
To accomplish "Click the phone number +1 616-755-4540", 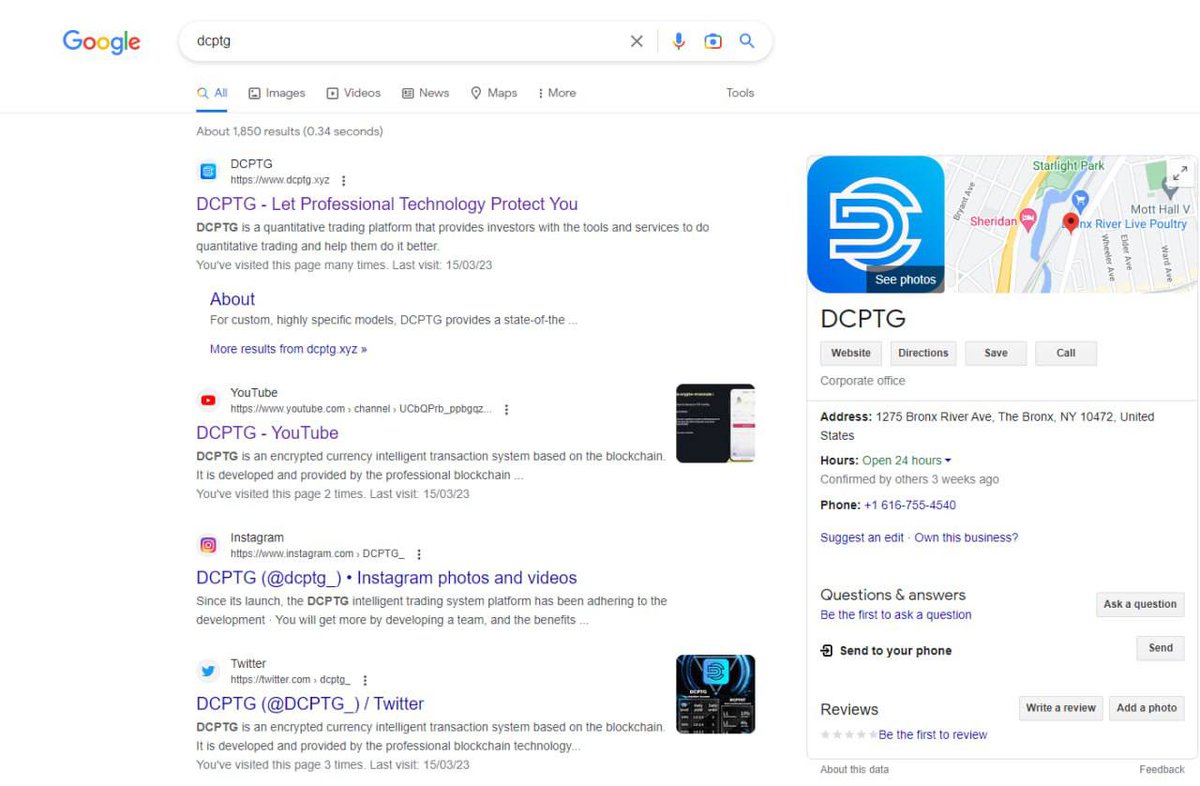I will click(910, 506).
